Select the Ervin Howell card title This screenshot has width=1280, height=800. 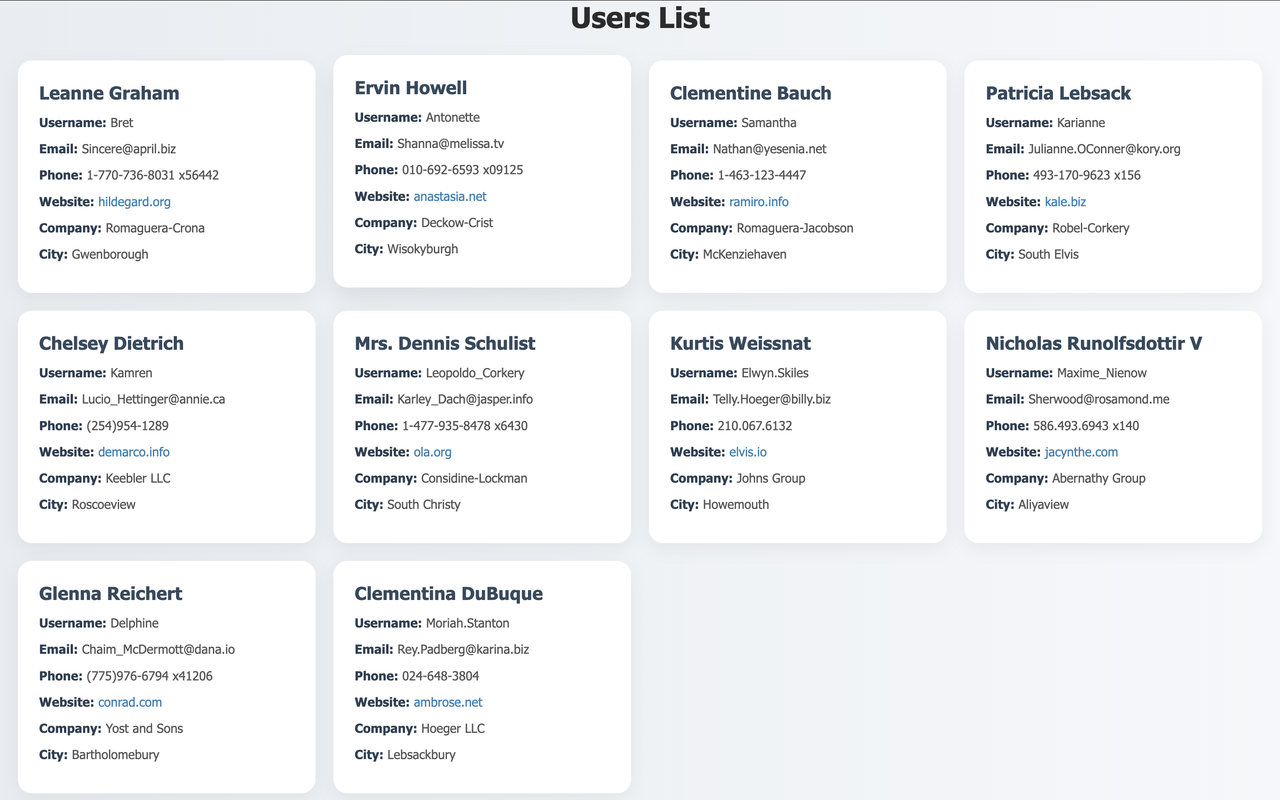[411, 88]
